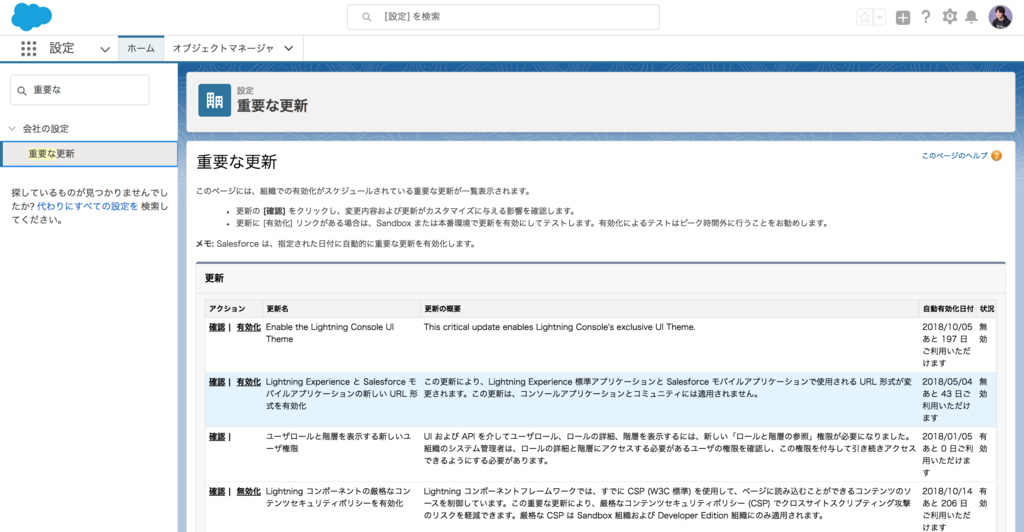This screenshot has width=1024, height=532.
Task: Click the user profile avatar
Action: (x=1000, y=17)
